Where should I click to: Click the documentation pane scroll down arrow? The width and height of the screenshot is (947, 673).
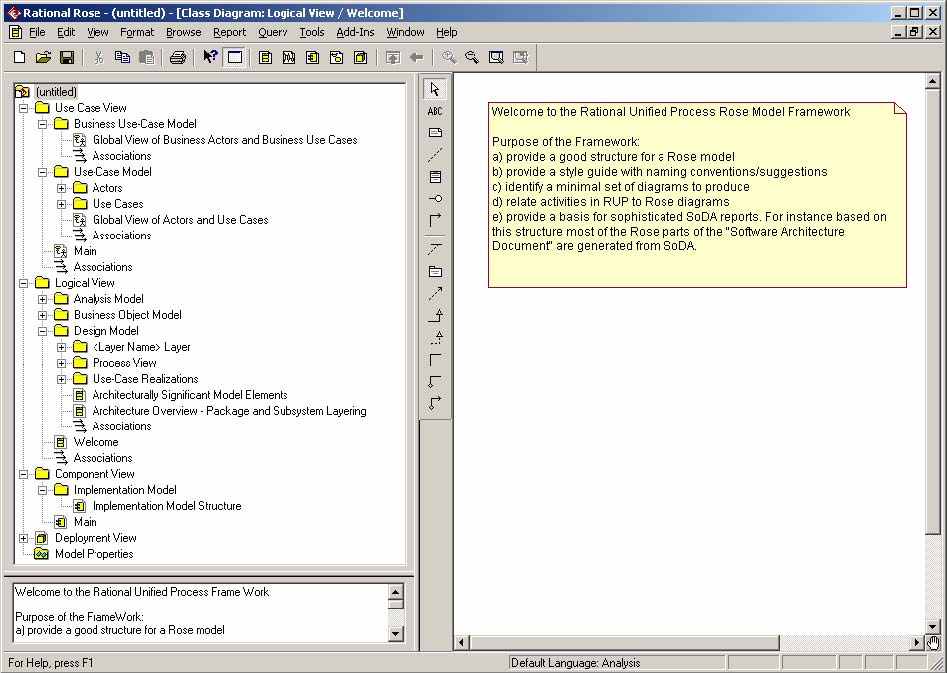click(396, 634)
